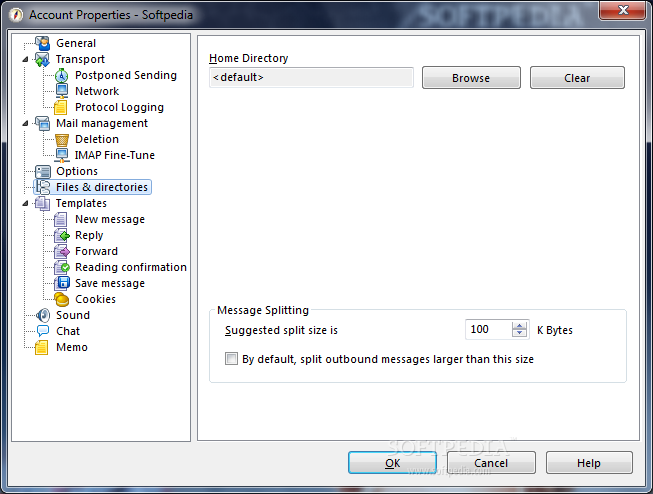Viewport: 653px width, 494px height.
Task: Open IMAP Fine-Tune settings
Action: (x=115, y=155)
